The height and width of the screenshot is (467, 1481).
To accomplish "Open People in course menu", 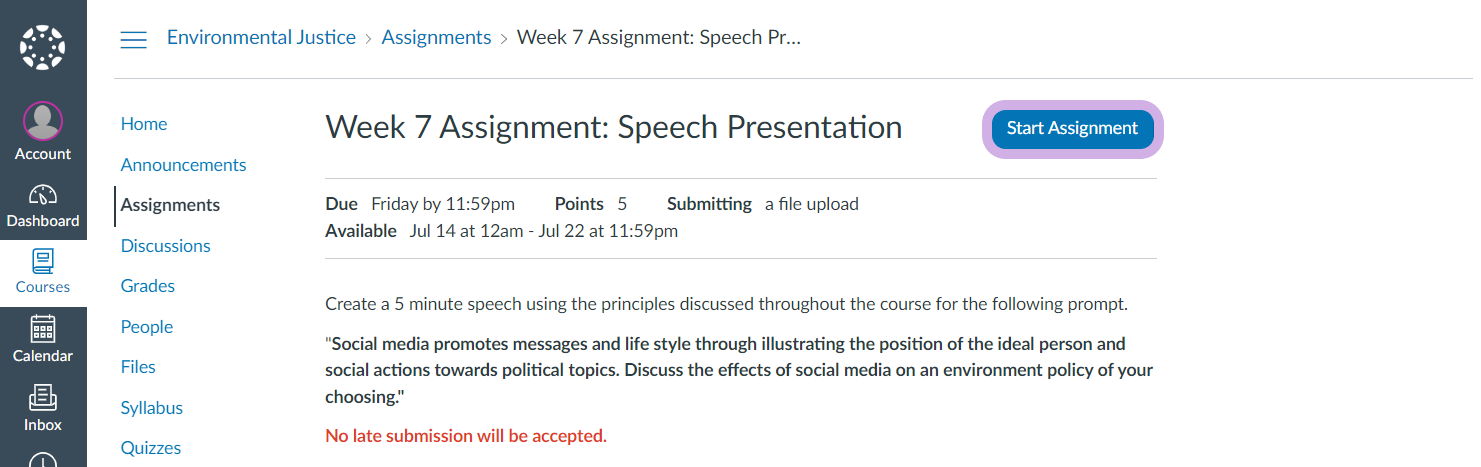I will 147,327.
